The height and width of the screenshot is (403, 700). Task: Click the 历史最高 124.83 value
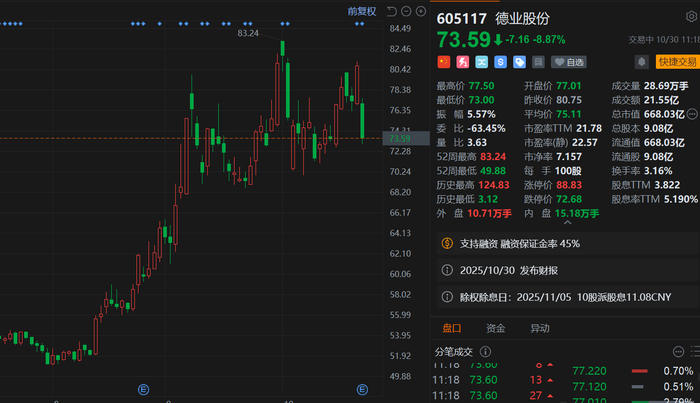click(494, 185)
